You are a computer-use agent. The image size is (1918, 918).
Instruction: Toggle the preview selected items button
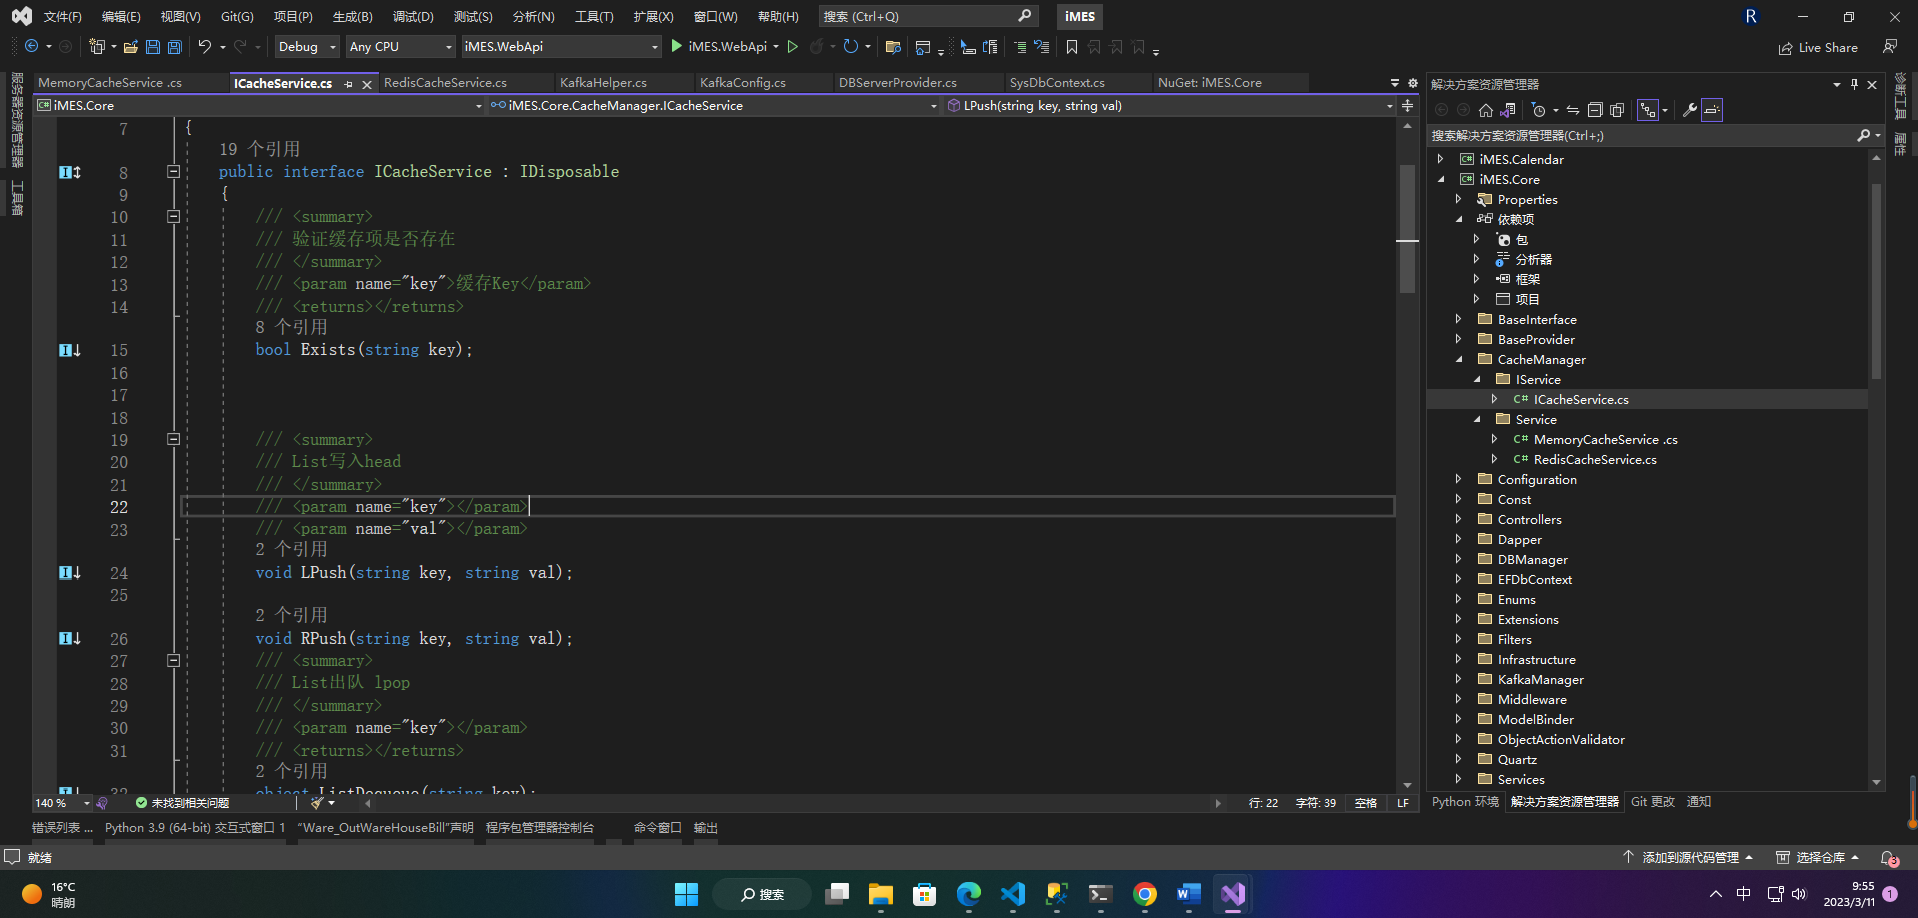point(1712,110)
